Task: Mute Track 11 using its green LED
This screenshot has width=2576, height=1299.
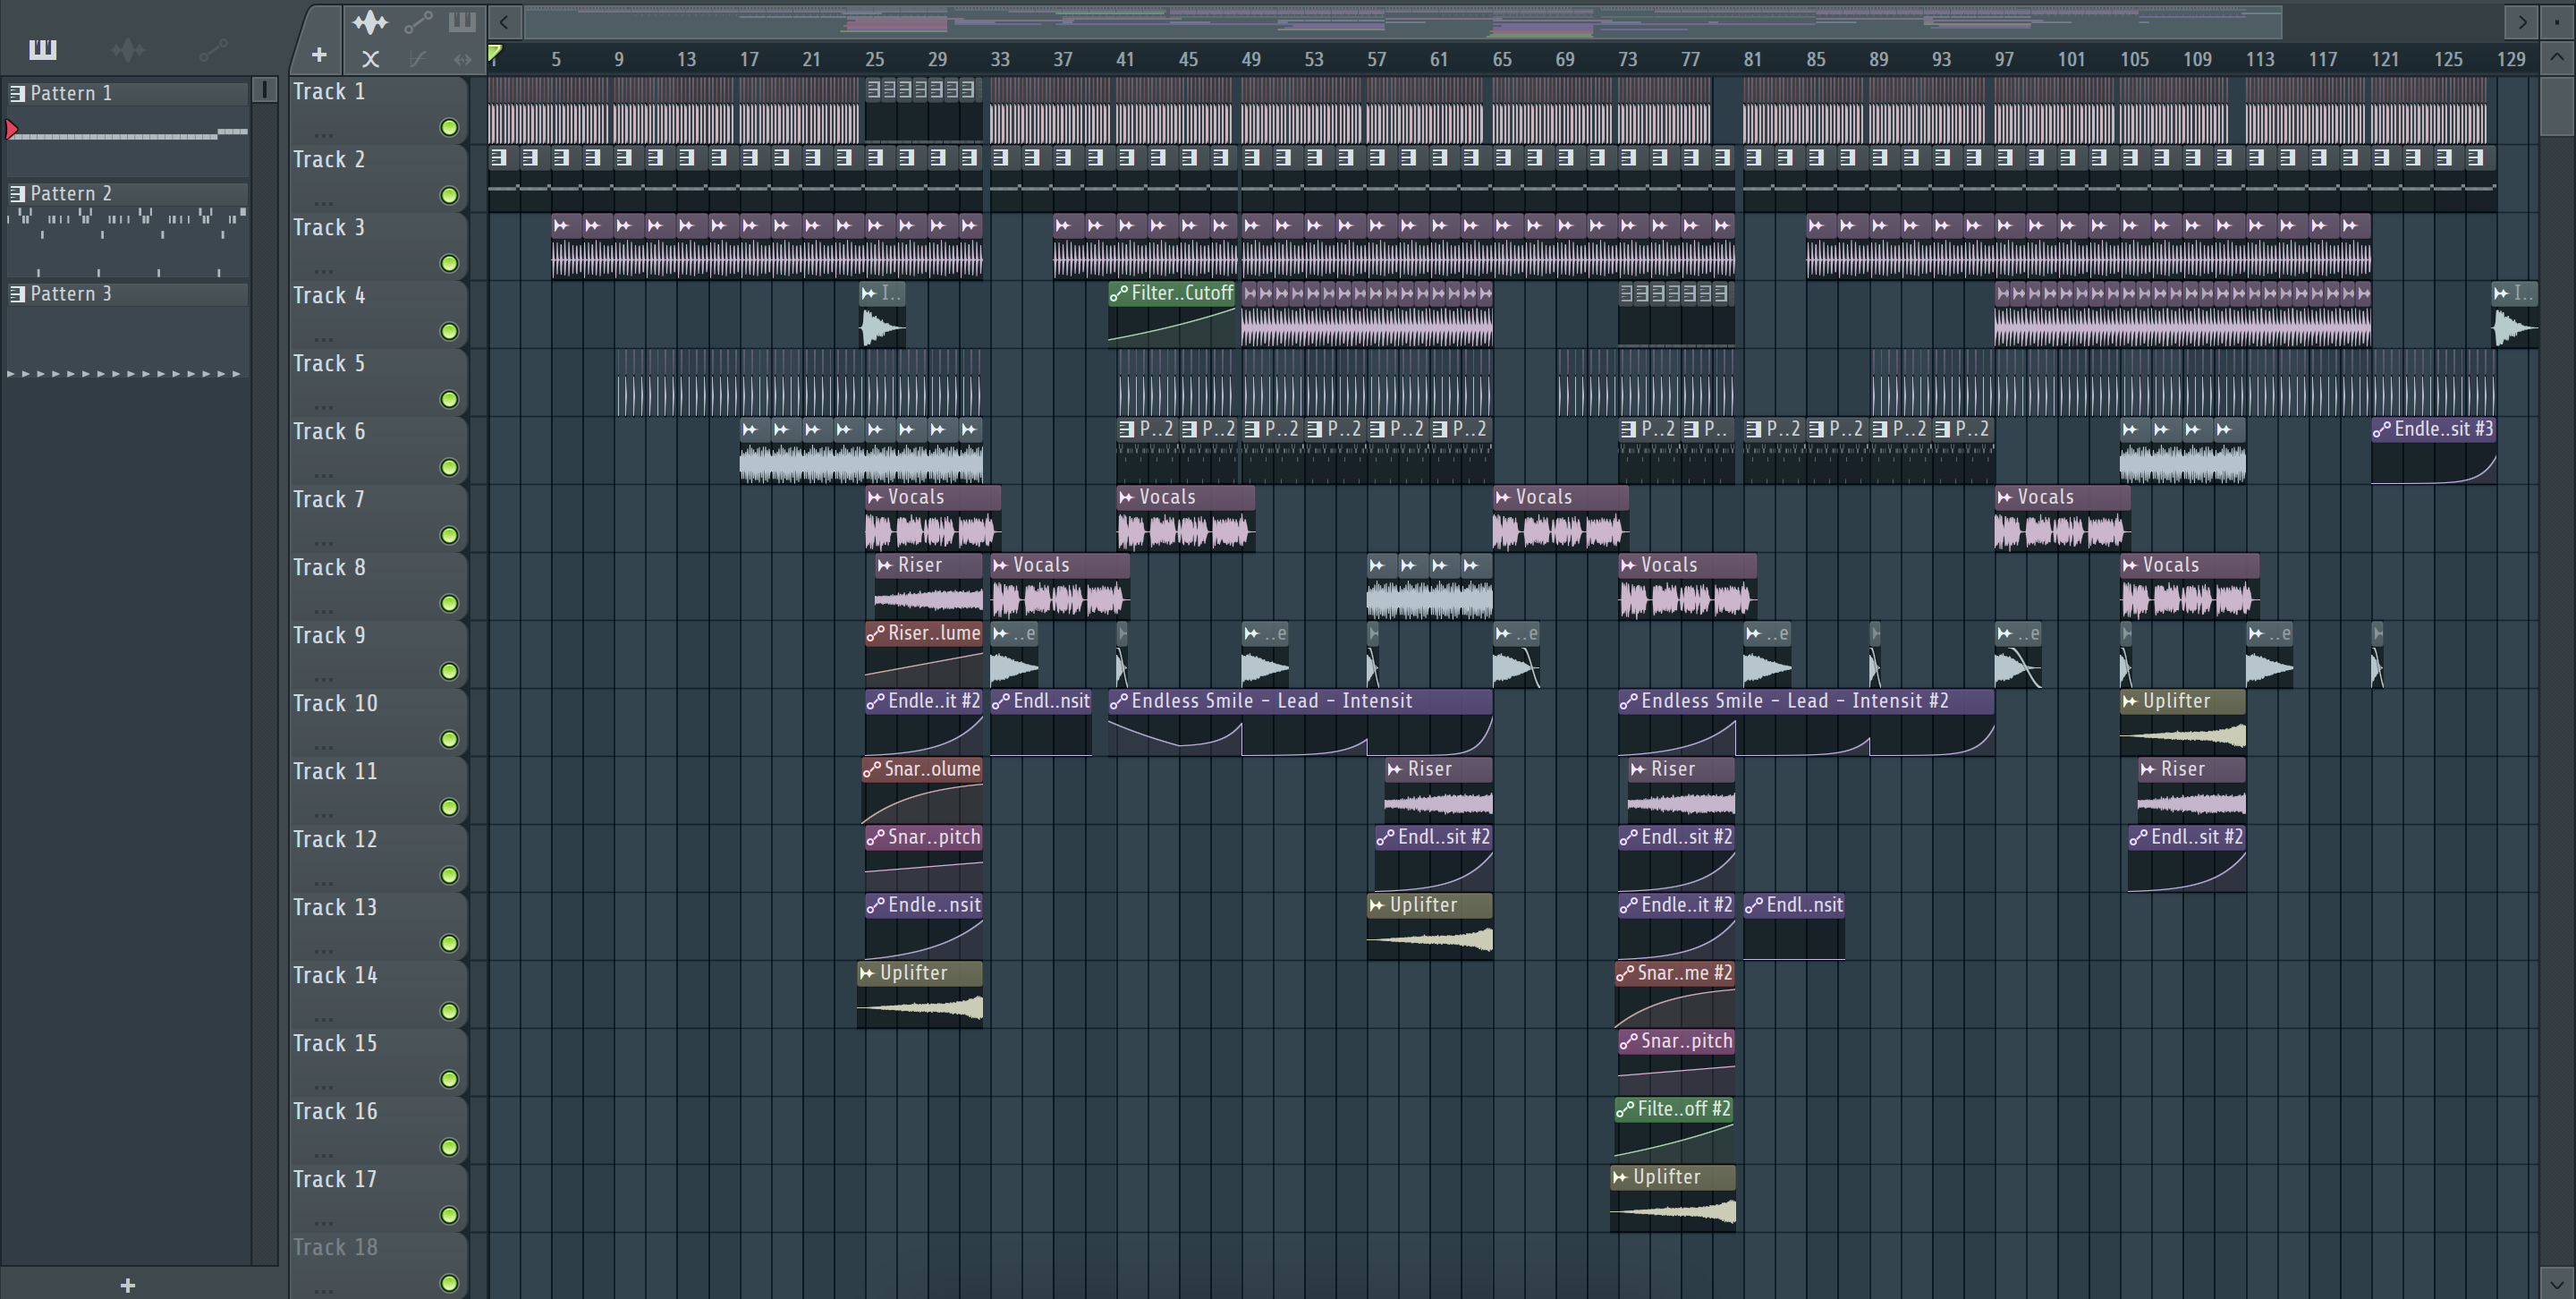Action: click(x=450, y=808)
